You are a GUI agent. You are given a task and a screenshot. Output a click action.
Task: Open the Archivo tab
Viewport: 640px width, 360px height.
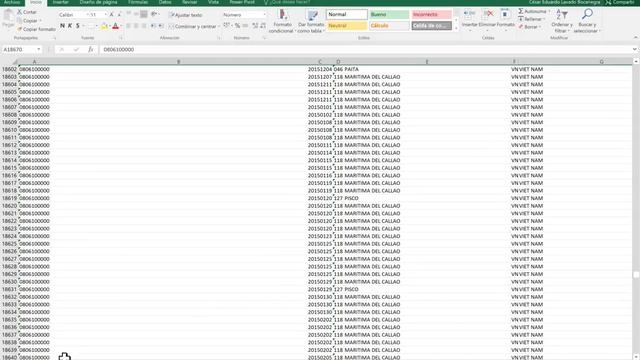[12, 2]
